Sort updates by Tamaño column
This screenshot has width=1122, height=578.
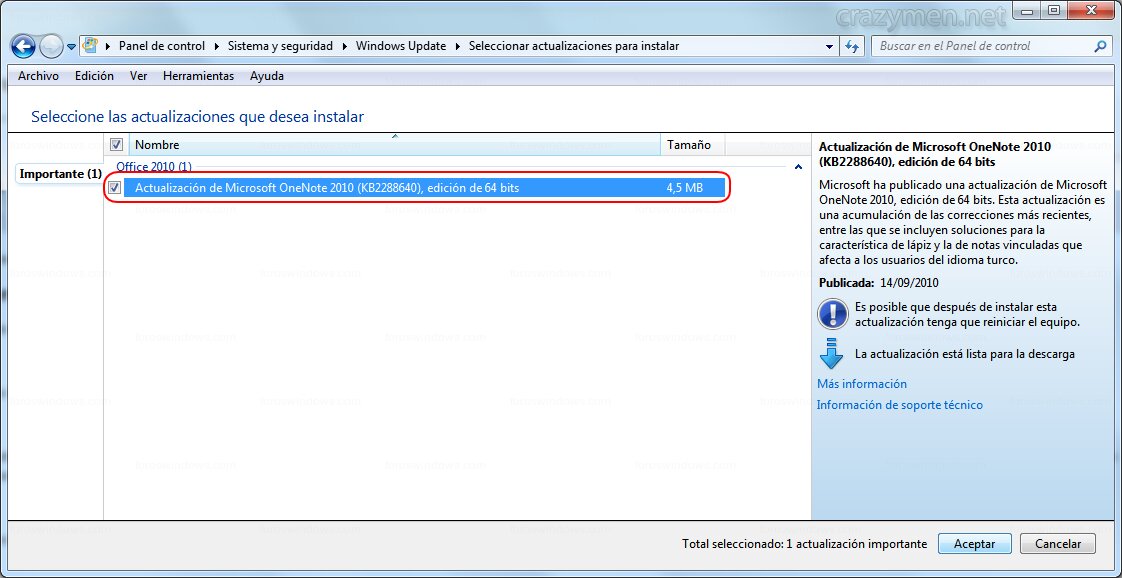693,144
